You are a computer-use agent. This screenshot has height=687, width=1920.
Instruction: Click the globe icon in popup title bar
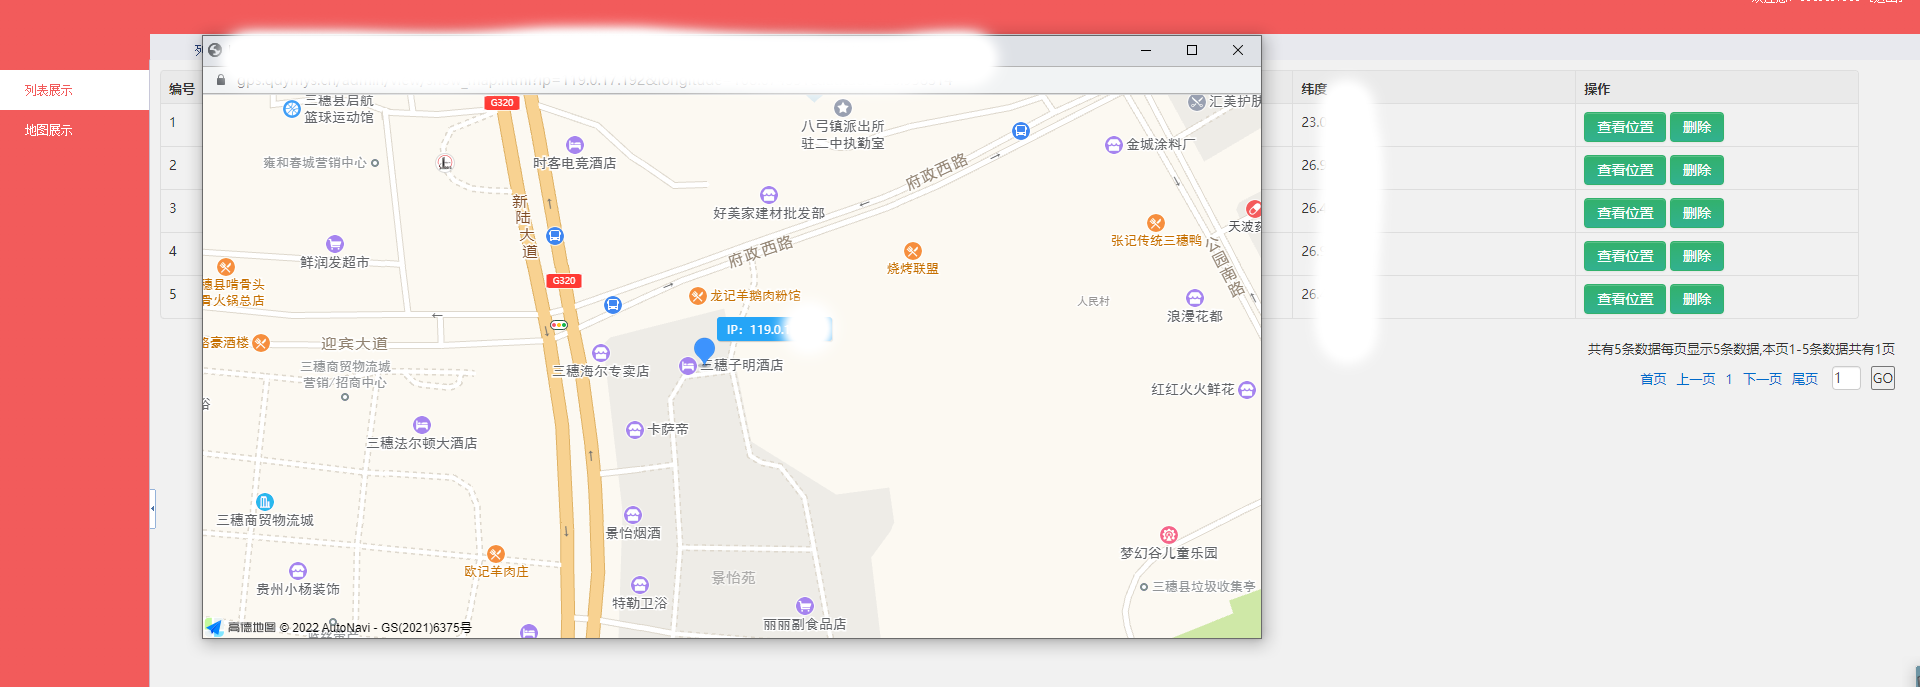[215, 50]
